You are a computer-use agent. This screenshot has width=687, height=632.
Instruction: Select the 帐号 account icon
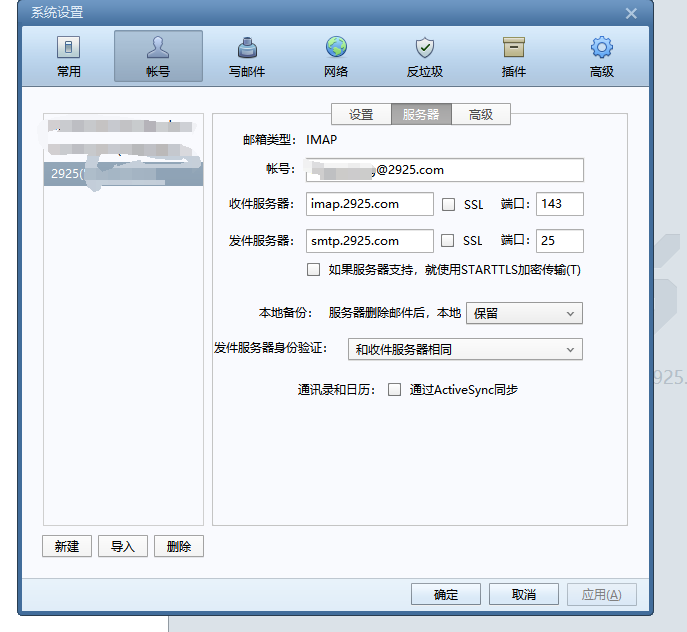(x=158, y=56)
